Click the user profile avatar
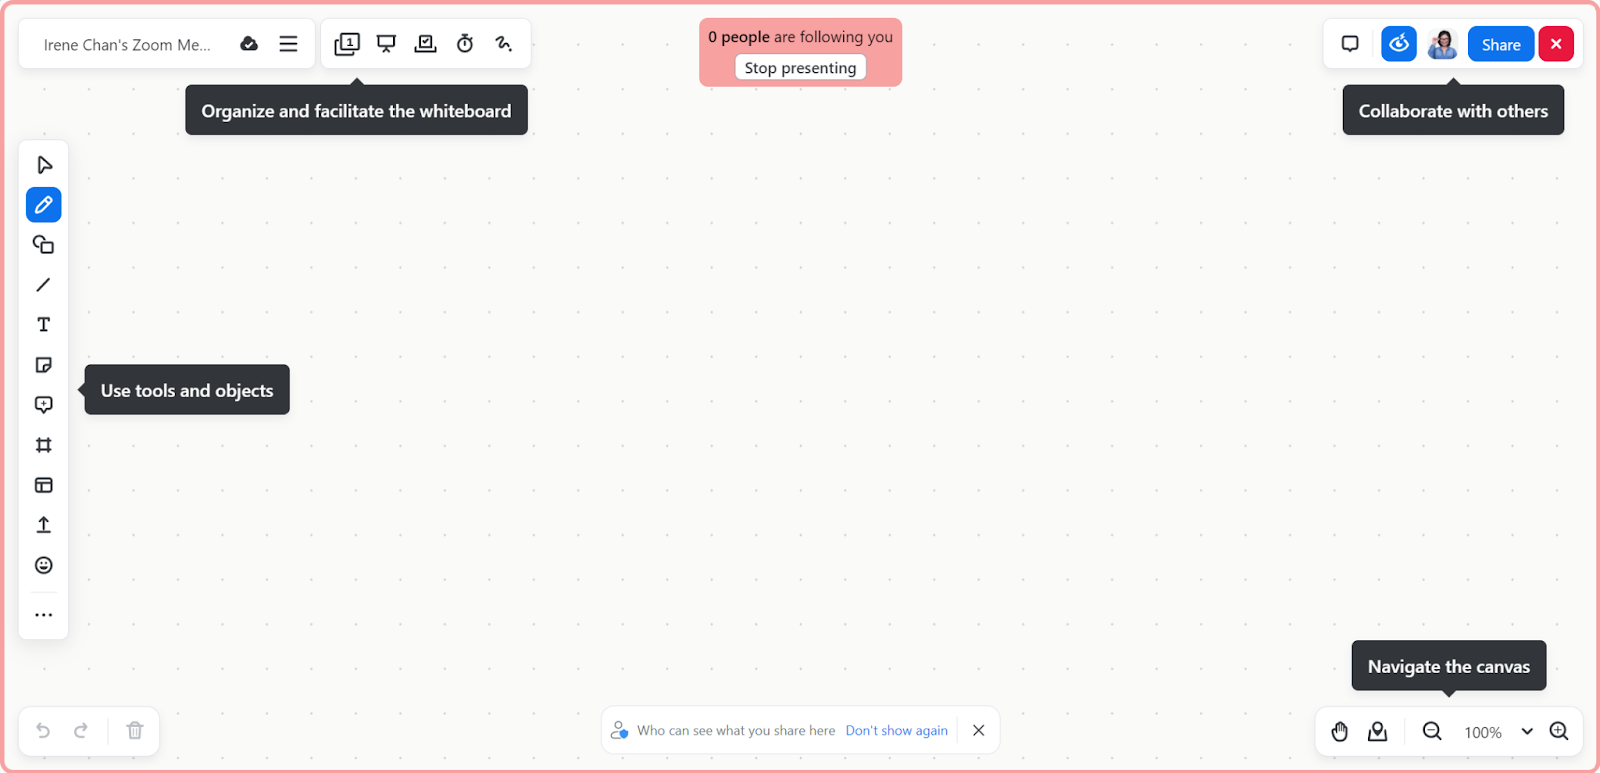The height and width of the screenshot is (773, 1600). (1442, 44)
